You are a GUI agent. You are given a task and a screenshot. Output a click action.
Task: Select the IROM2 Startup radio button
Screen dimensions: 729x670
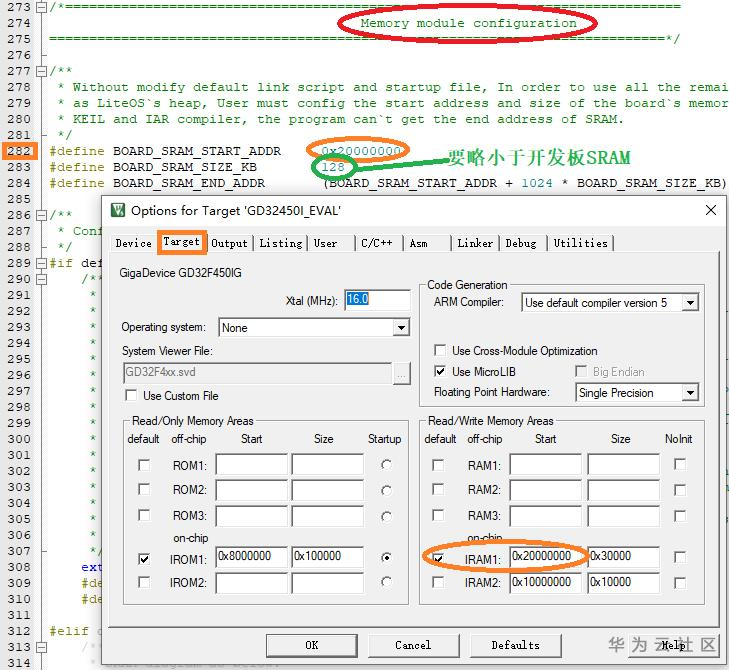click(386, 582)
